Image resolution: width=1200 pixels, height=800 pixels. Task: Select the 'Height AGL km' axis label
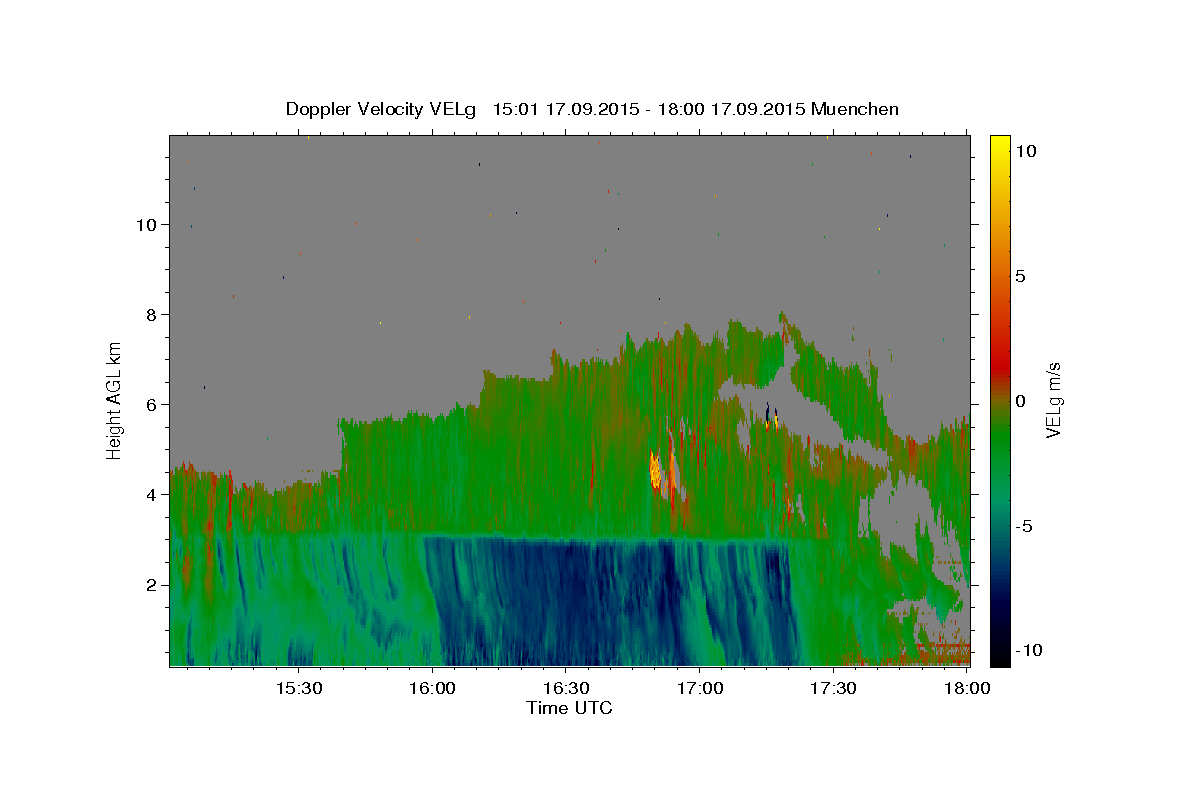click(115, 400)
